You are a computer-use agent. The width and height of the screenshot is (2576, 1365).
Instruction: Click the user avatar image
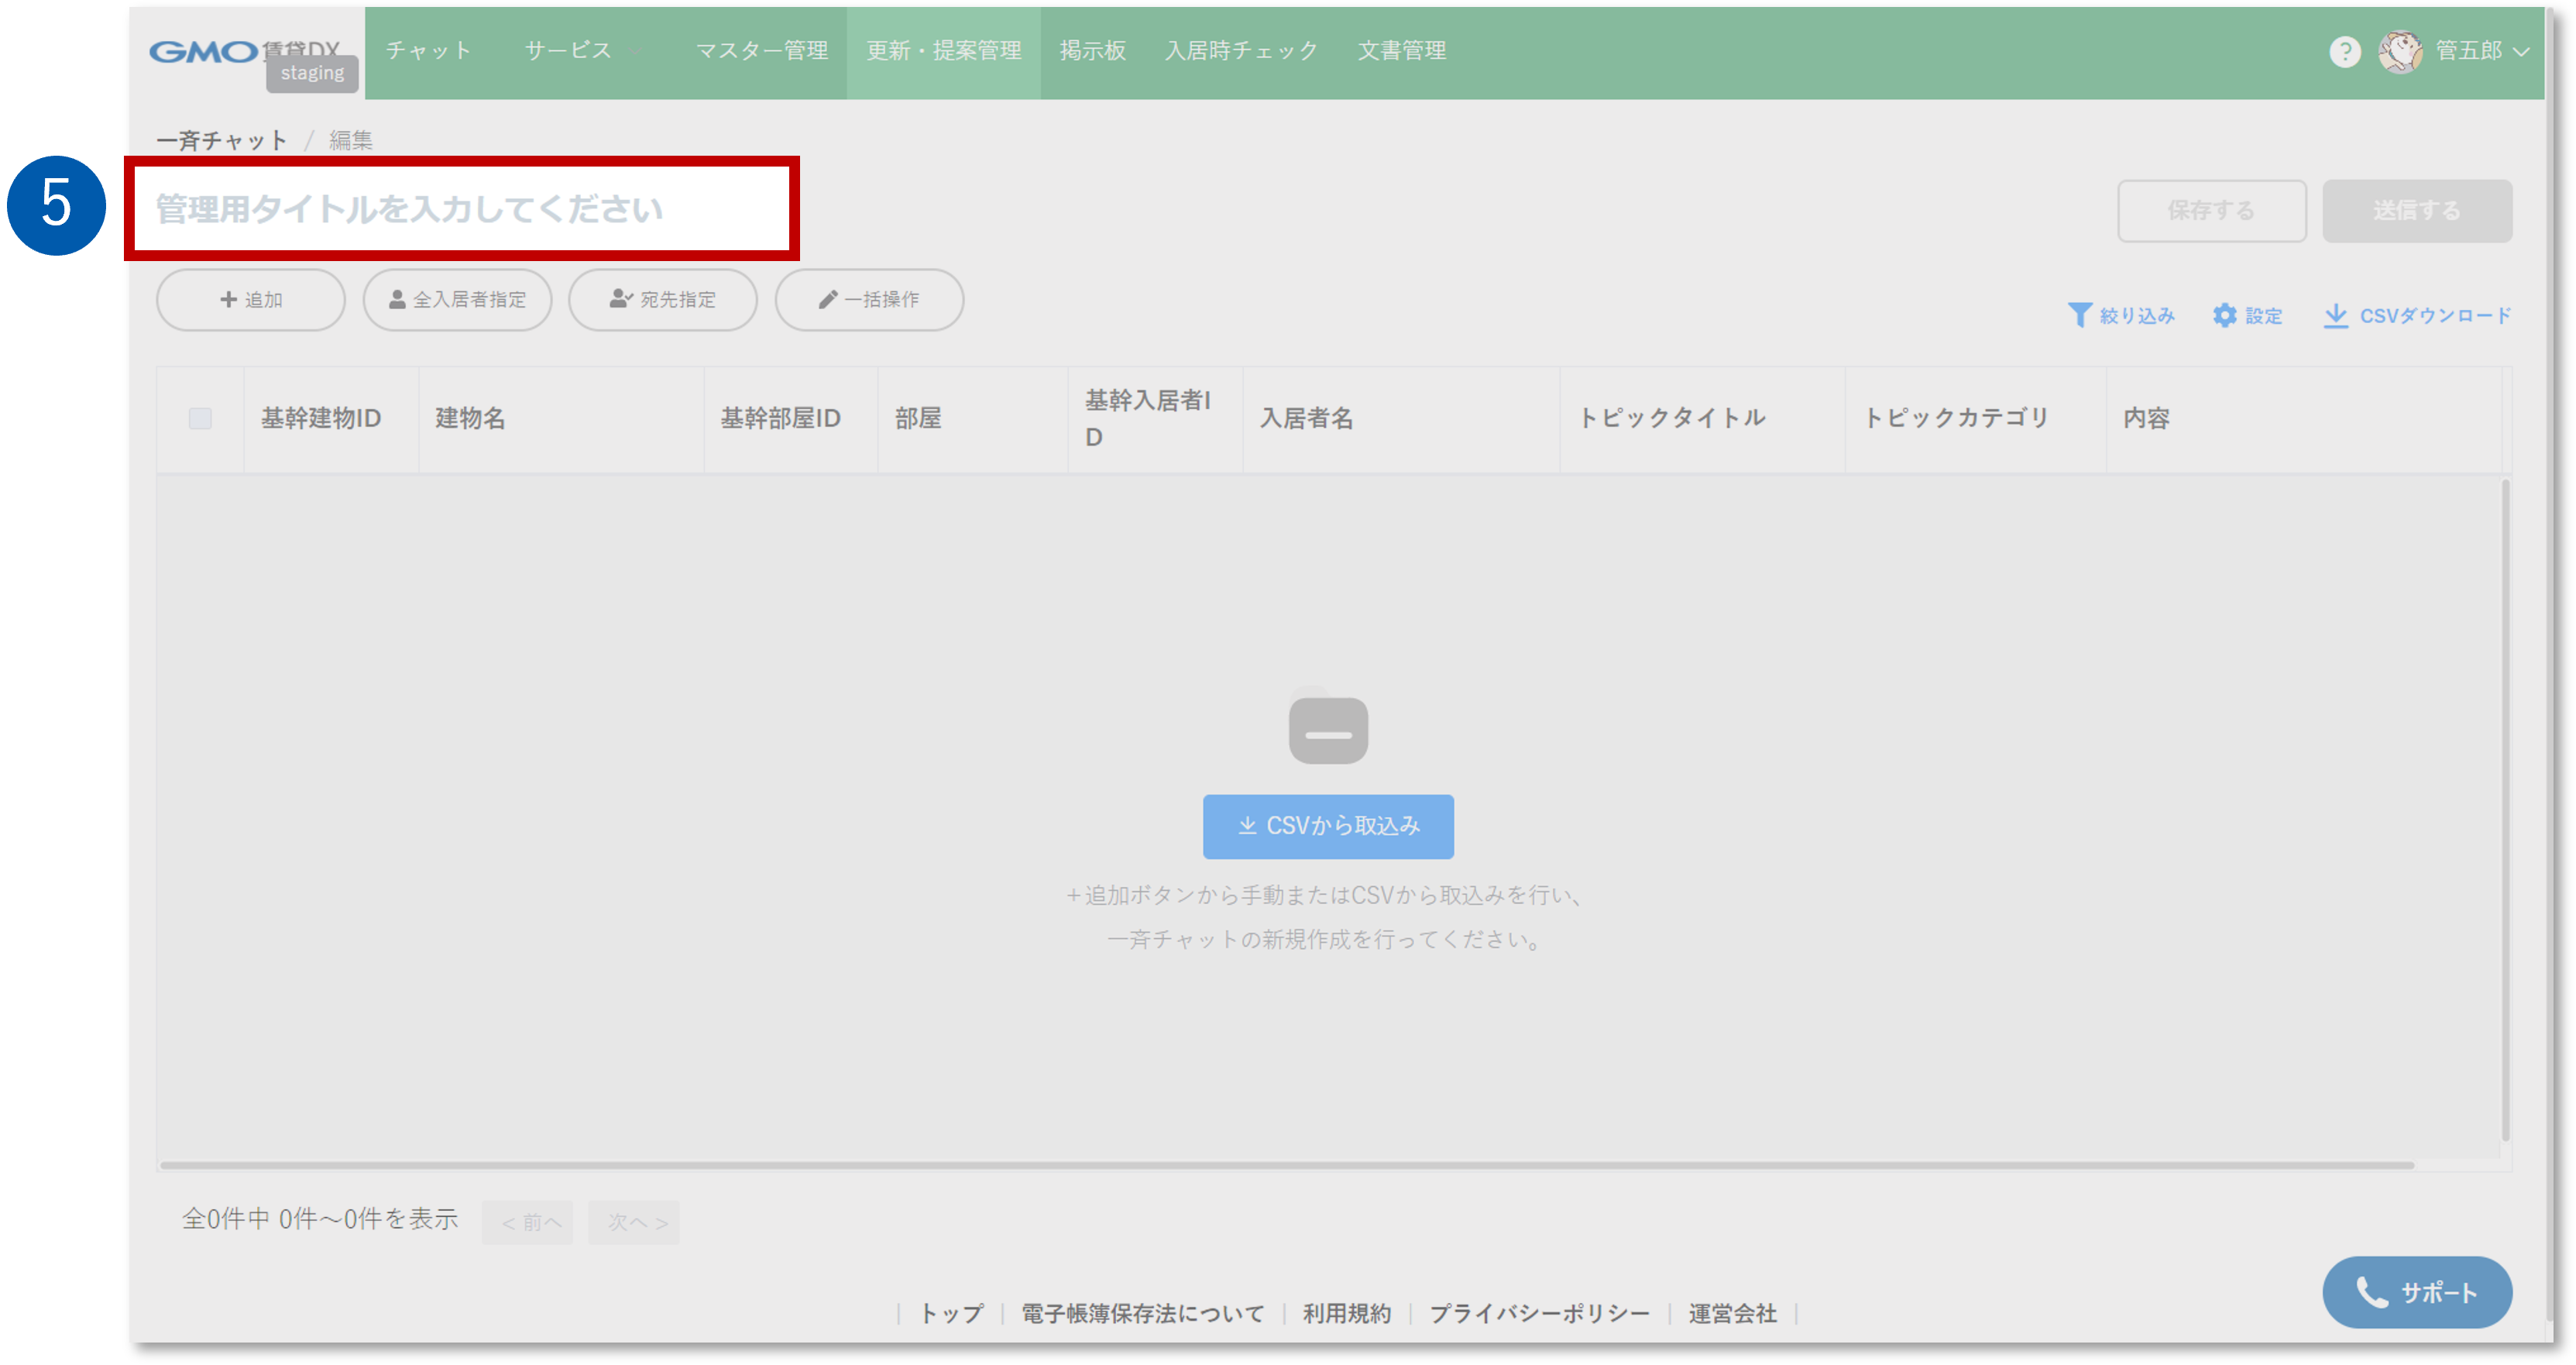click(2399, 51)
